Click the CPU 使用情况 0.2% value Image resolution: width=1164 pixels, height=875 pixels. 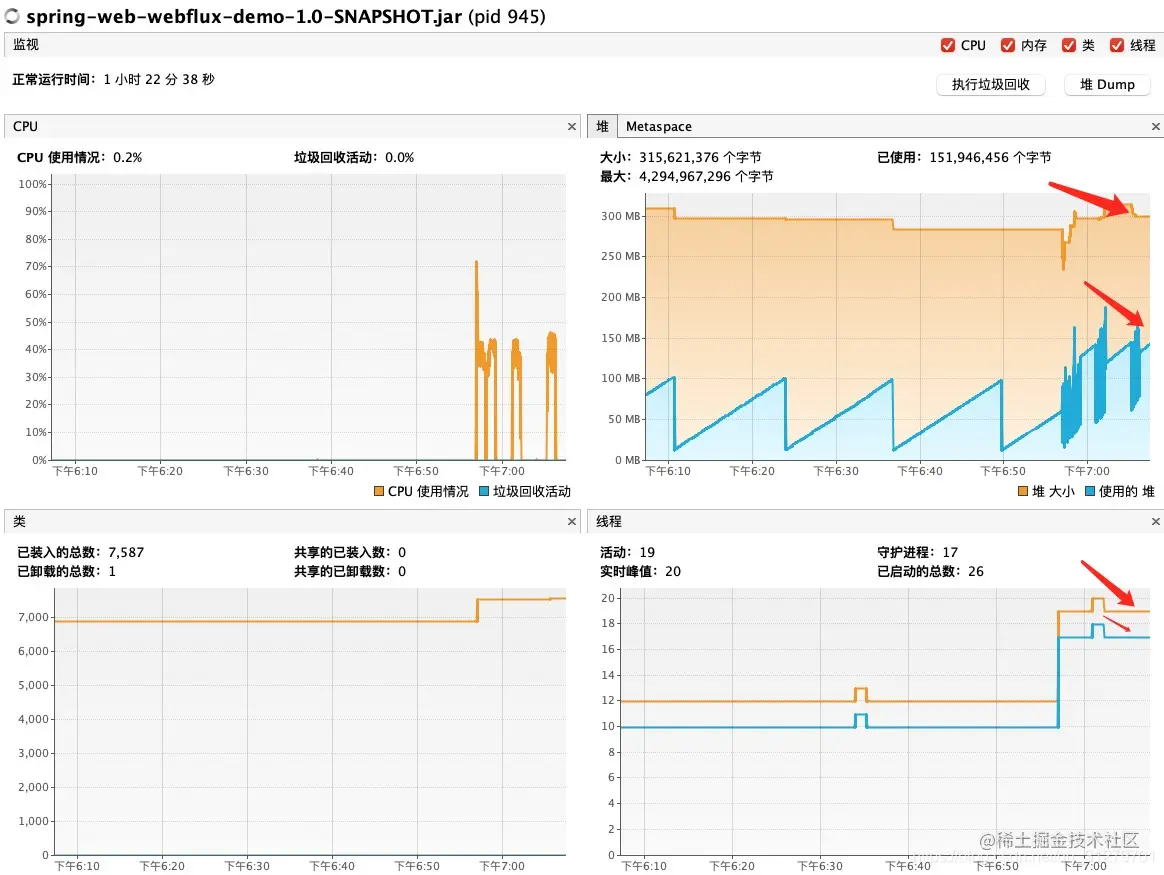tap(128, 157)
